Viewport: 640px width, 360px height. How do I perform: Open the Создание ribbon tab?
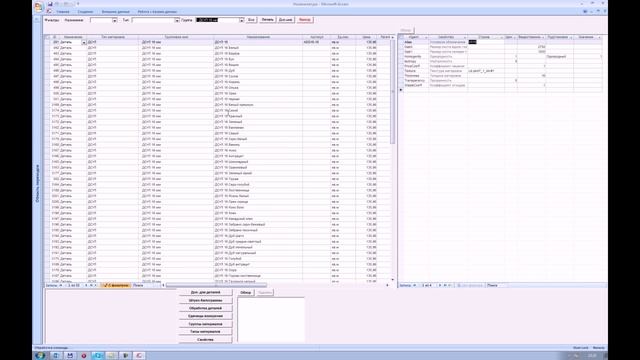[85, 12]
